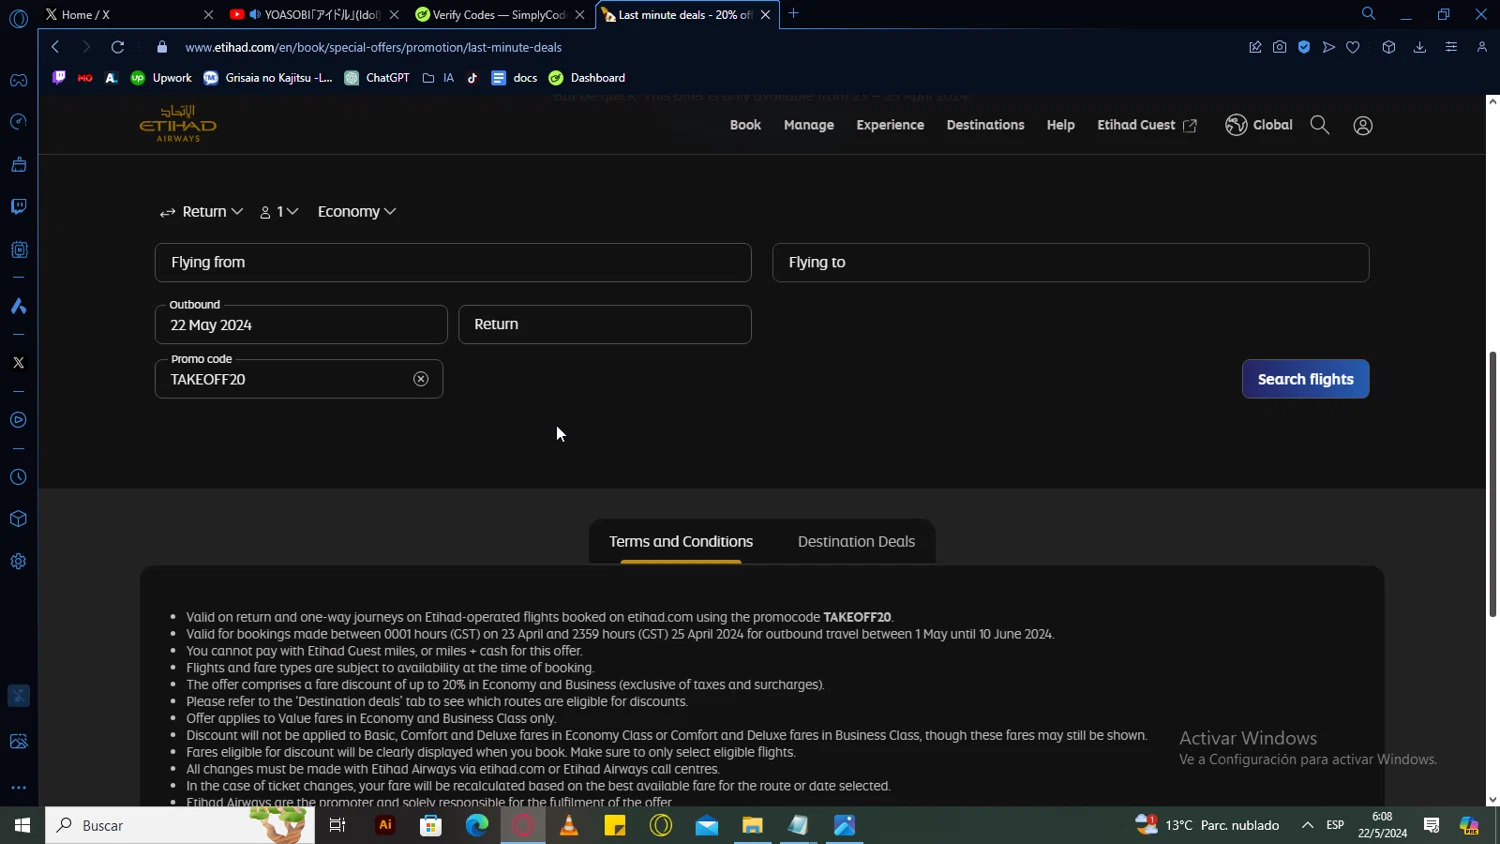The width and height of the screenshot is (1500, 844).
Task: Open the Destinations menu
Action: point(985,125)
